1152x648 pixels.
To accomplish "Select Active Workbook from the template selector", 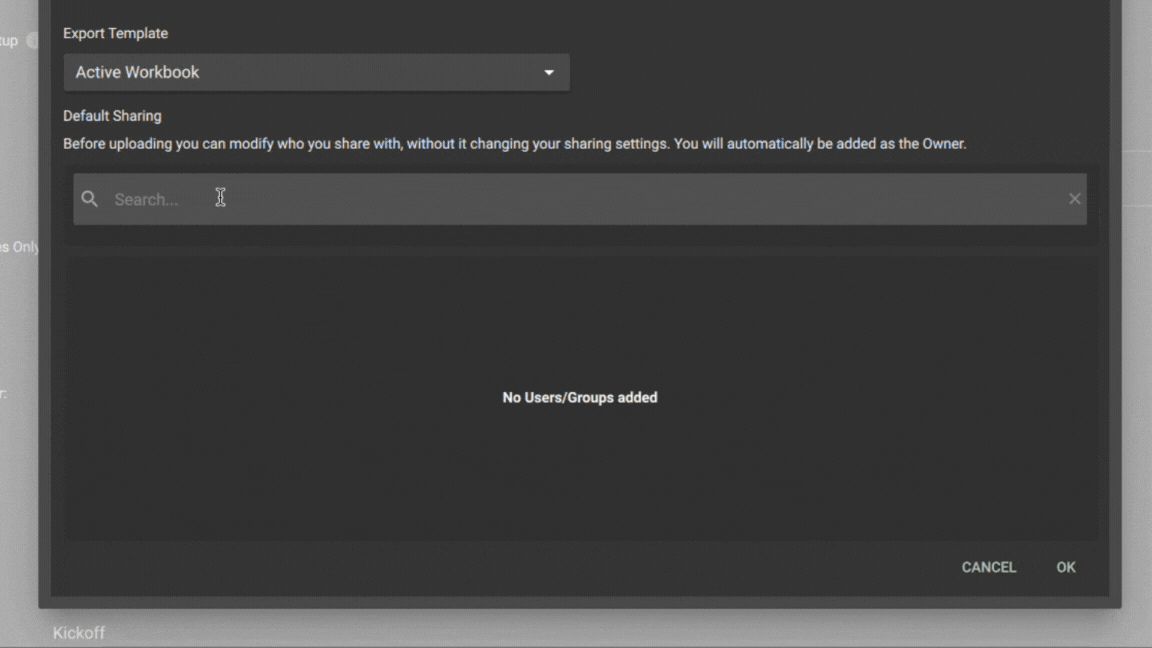I will coord(317,72).
